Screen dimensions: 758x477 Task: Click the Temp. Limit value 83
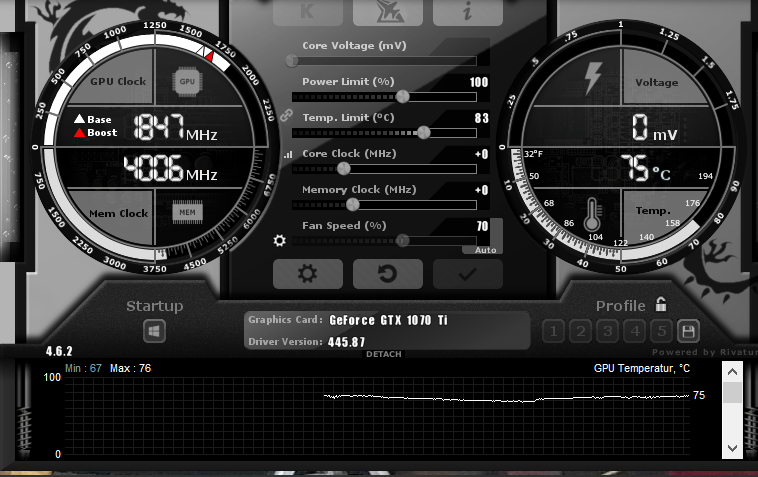tap(481, 118)
